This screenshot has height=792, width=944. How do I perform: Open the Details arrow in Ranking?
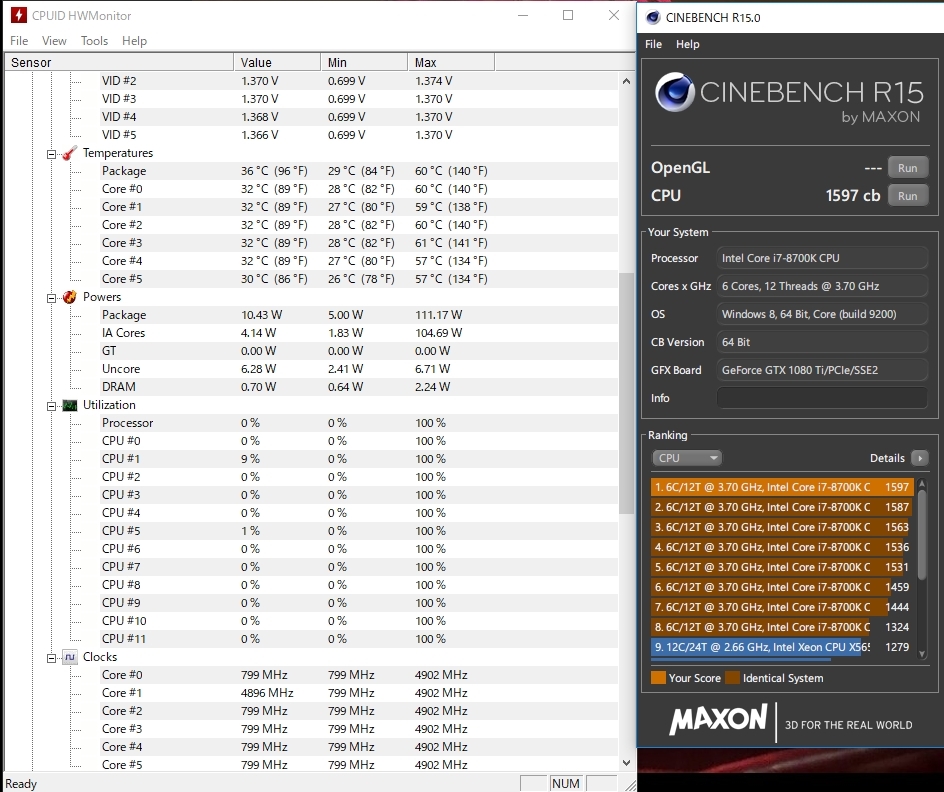coord(920,458)
